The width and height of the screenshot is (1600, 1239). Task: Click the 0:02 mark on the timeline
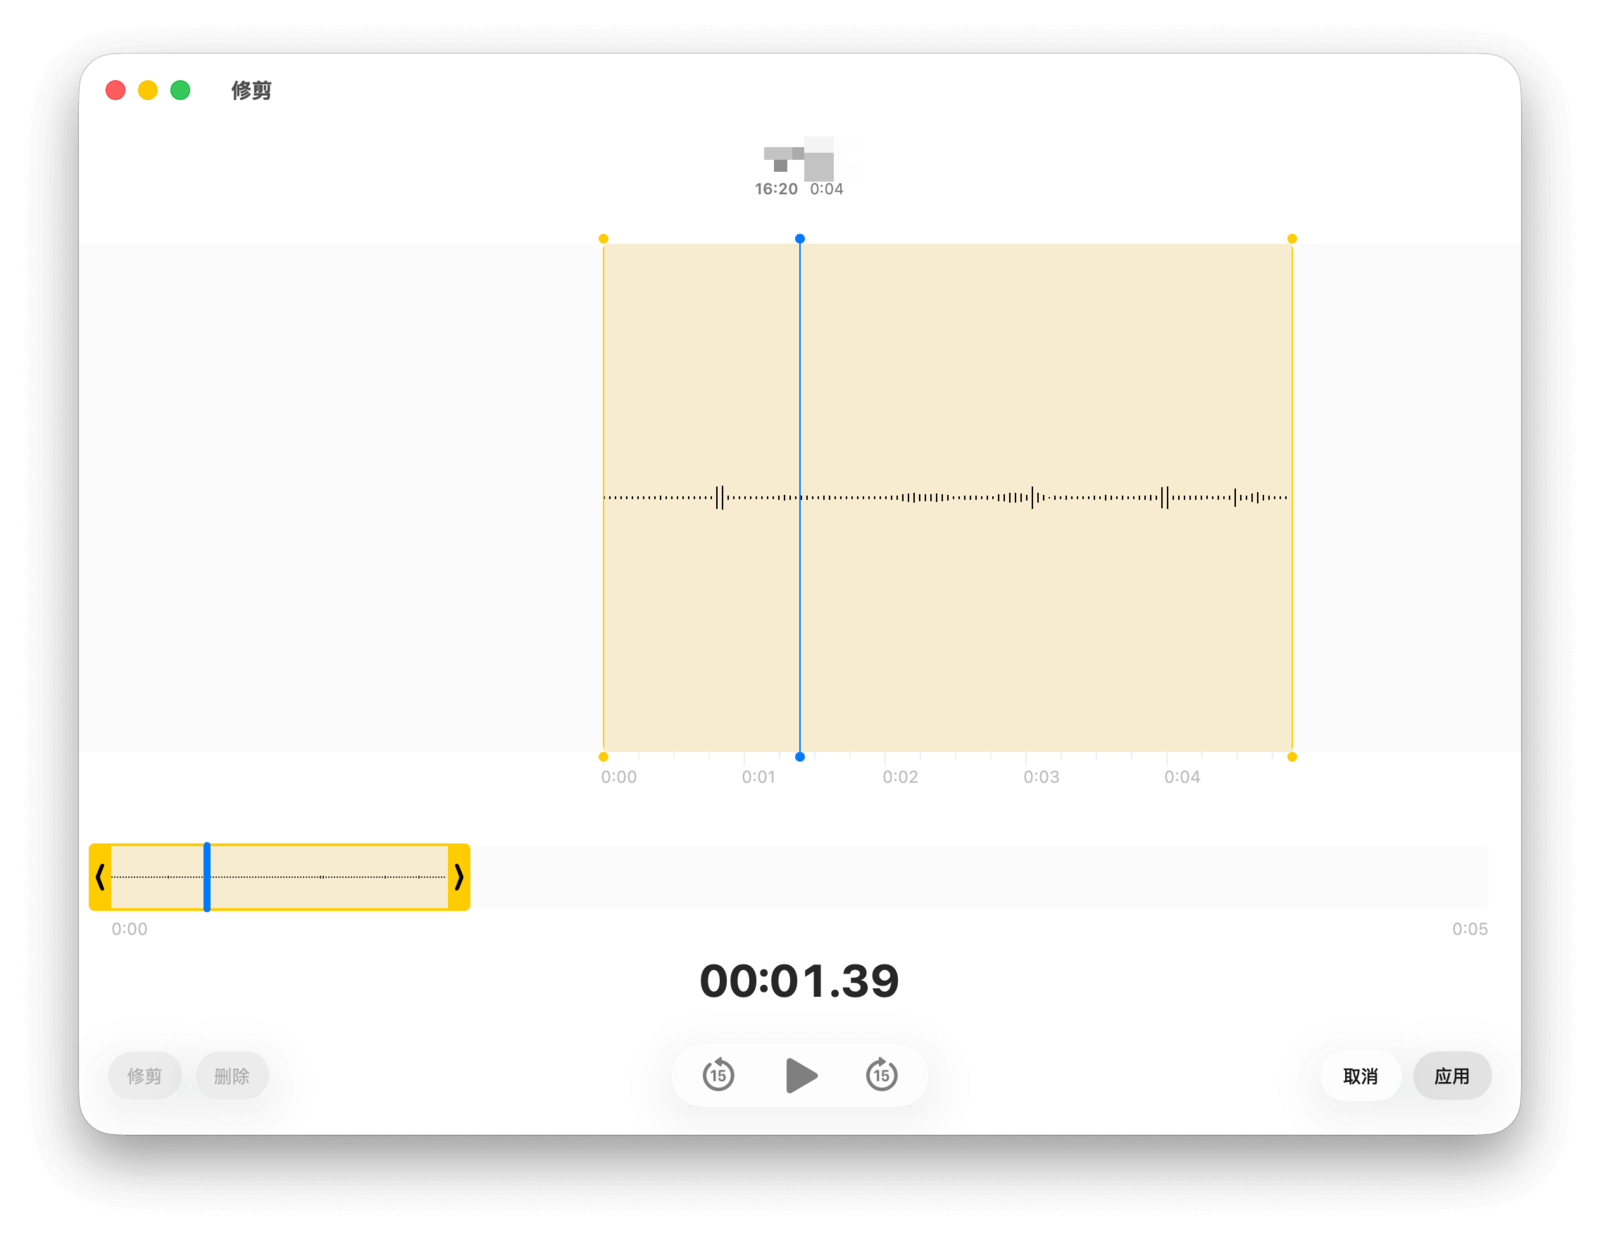(x=900, y=777)
